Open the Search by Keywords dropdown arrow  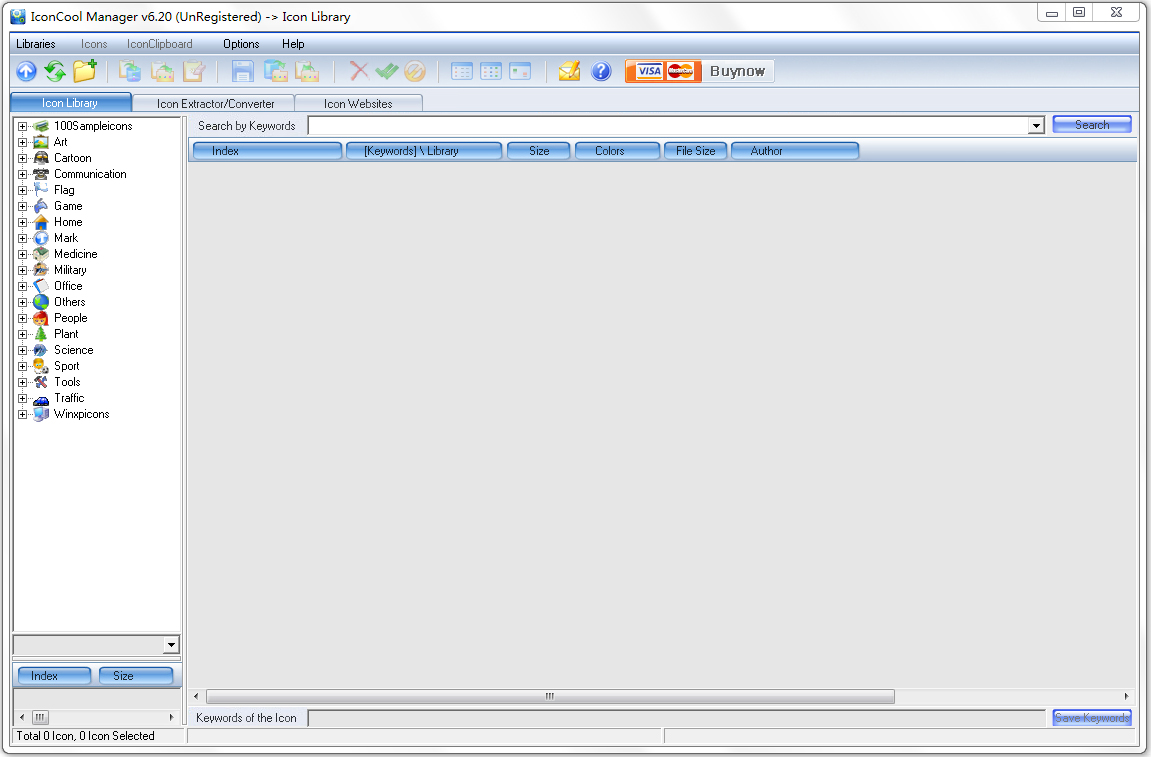click(1036, 125)
